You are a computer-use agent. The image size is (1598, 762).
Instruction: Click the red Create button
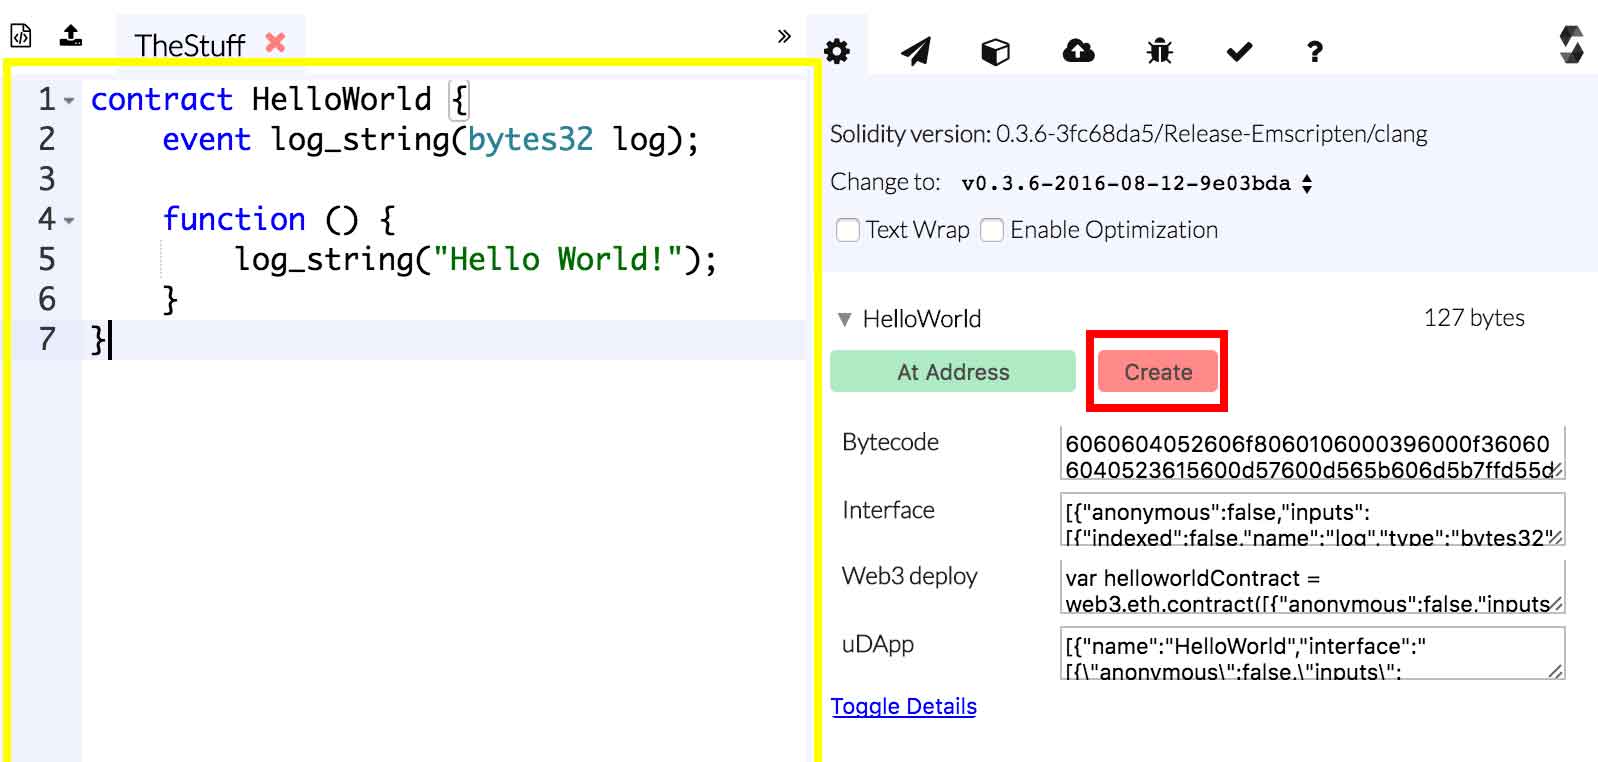point(1158,372)
